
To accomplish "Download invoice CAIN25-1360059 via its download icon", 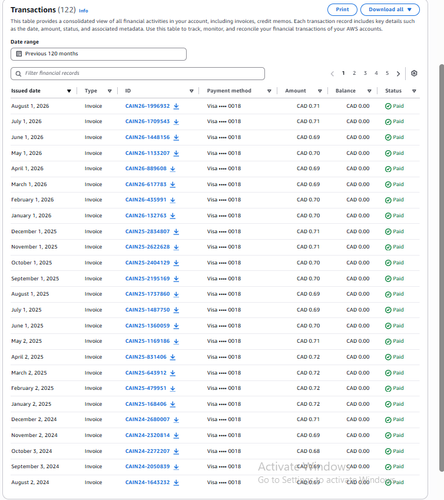I will tap(176, 326).
